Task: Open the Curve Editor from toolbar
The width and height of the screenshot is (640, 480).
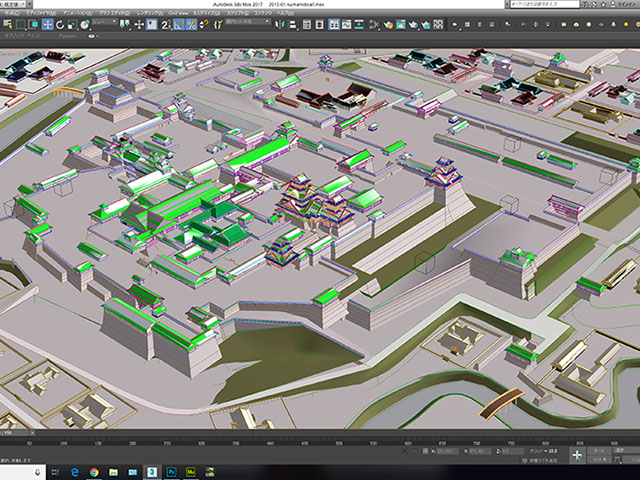Action: point(347,24)
